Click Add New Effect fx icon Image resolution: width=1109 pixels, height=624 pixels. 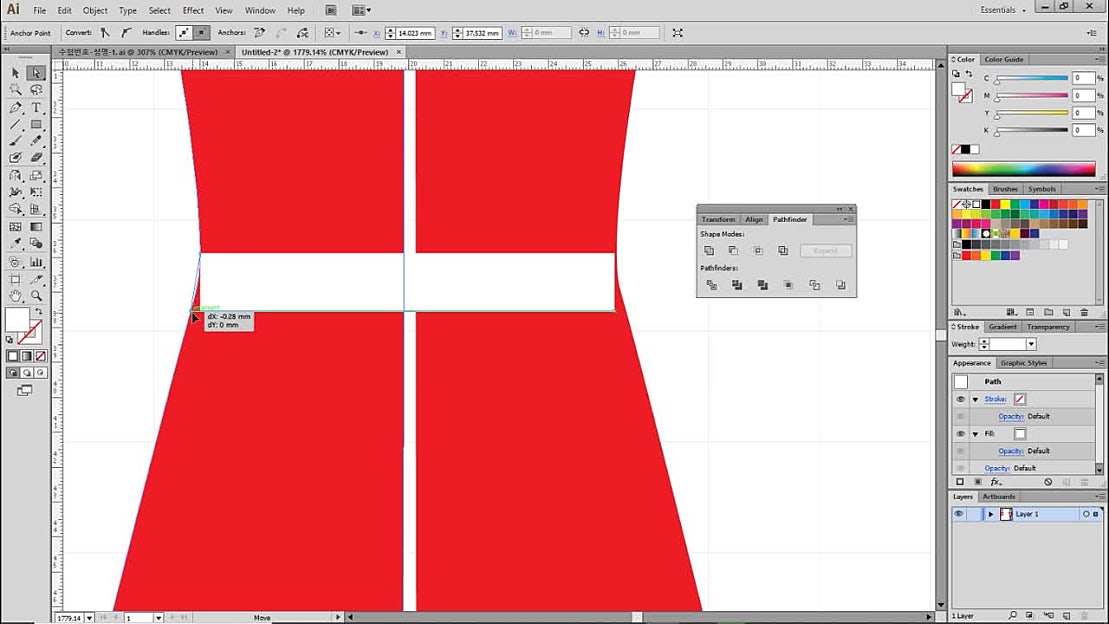coord(996,482)
